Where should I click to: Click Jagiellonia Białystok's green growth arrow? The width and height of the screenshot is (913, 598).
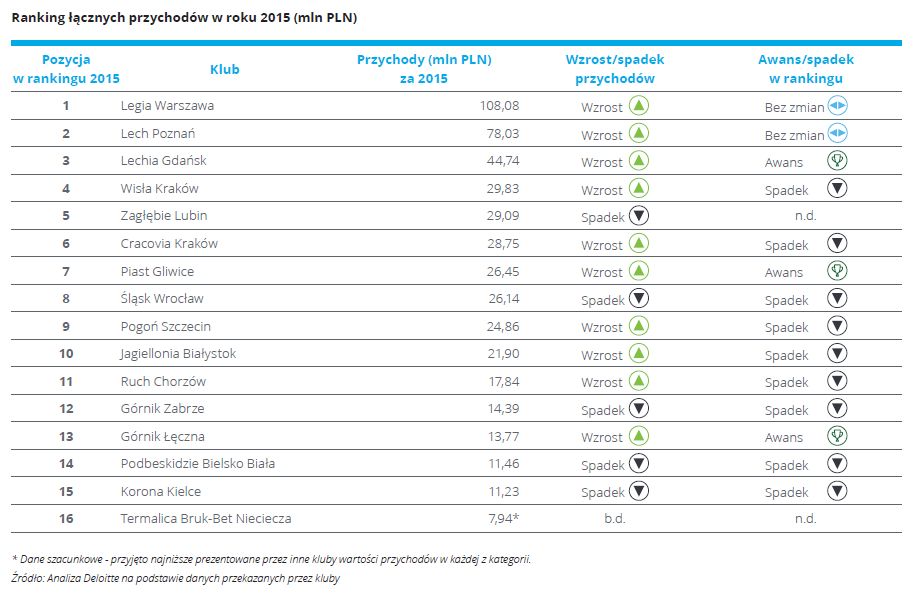point(639,353)
